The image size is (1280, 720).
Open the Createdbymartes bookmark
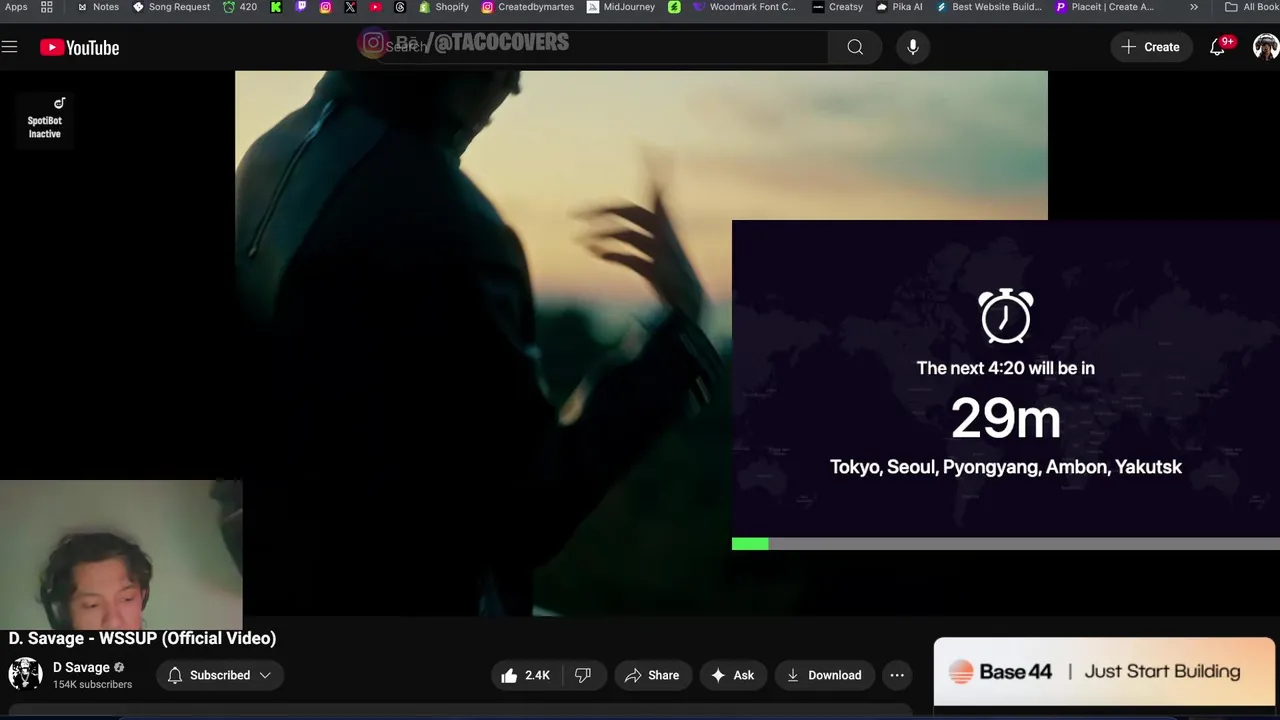tap(528, 7)
